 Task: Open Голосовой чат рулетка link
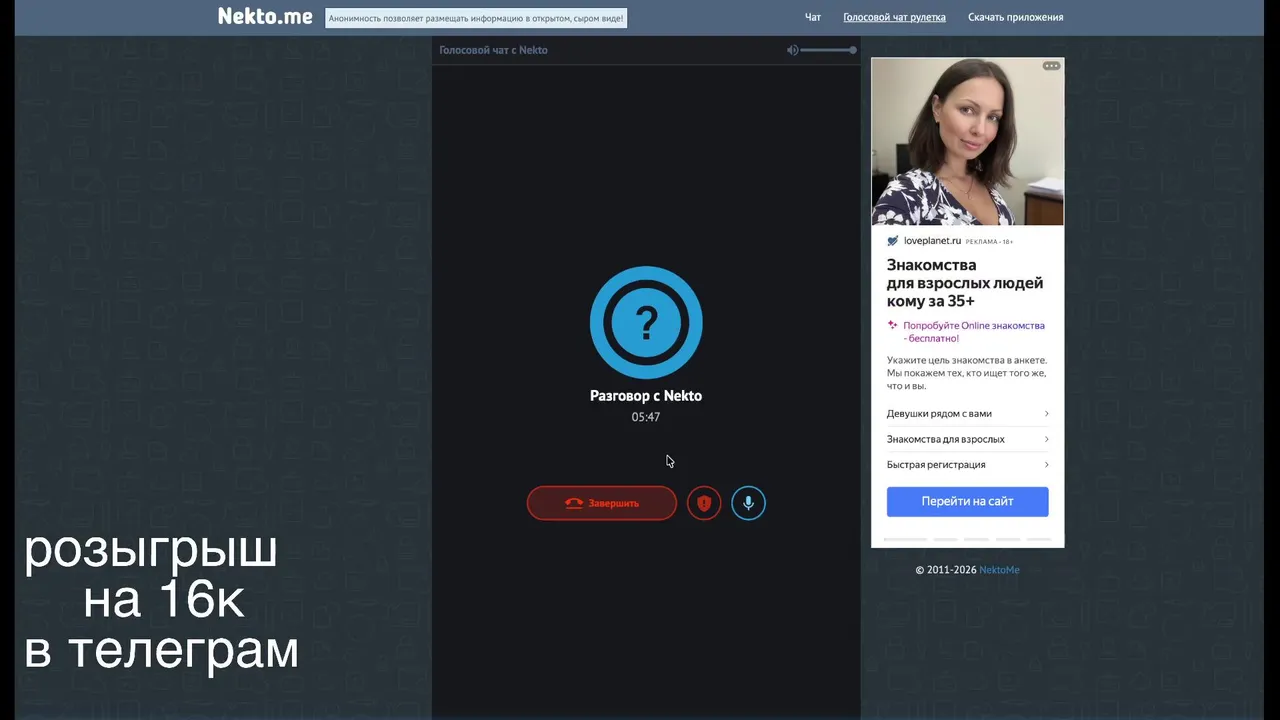click(894, 17)
